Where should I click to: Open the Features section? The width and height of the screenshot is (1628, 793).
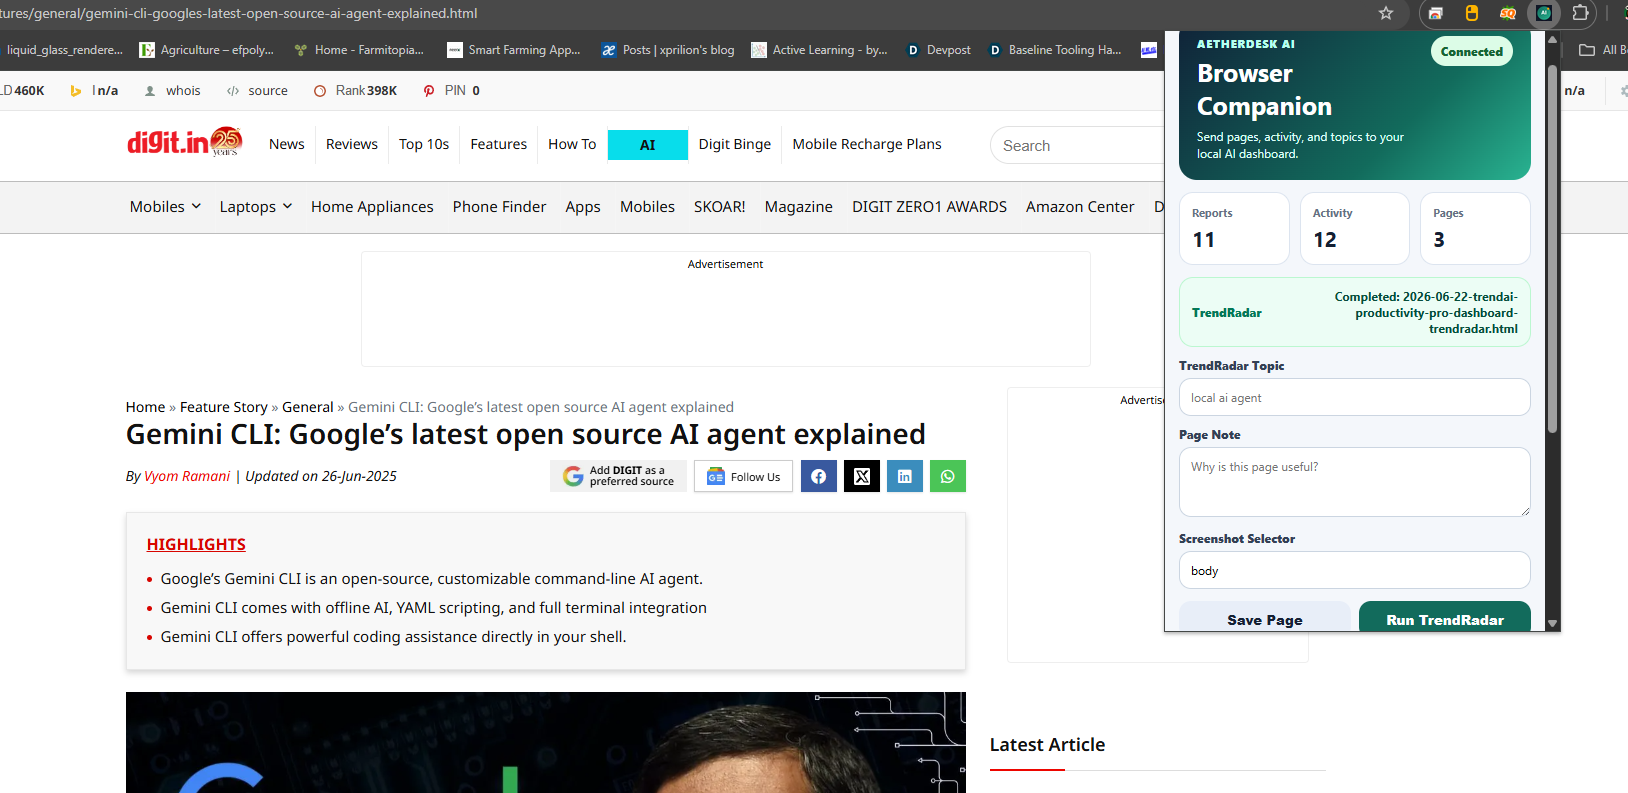(498, 144)
